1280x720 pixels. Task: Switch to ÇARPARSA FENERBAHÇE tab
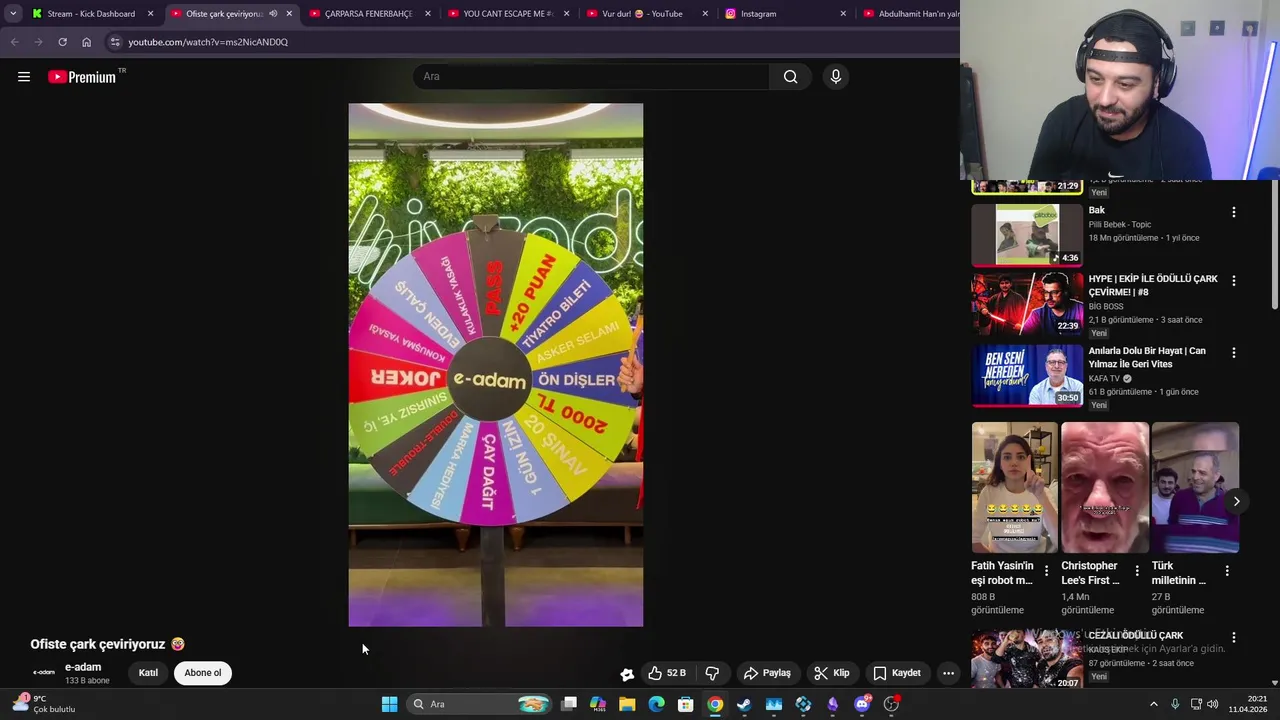pyautogui.click(x=368, y=14)
